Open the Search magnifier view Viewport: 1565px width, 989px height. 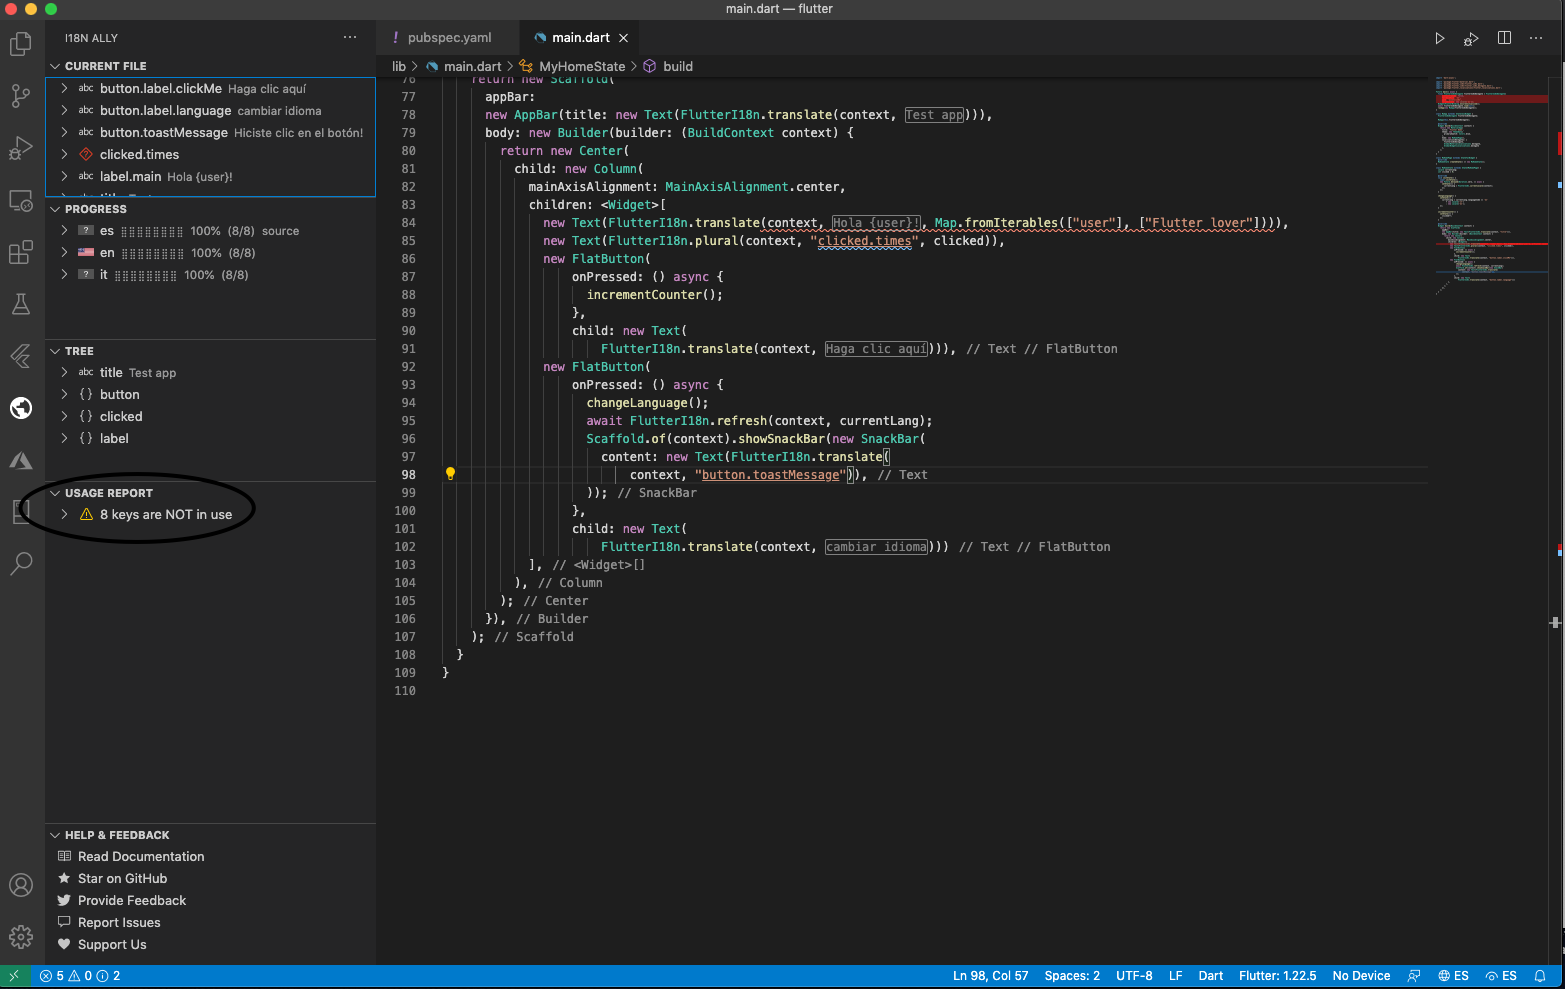click(x=21, y=564)
